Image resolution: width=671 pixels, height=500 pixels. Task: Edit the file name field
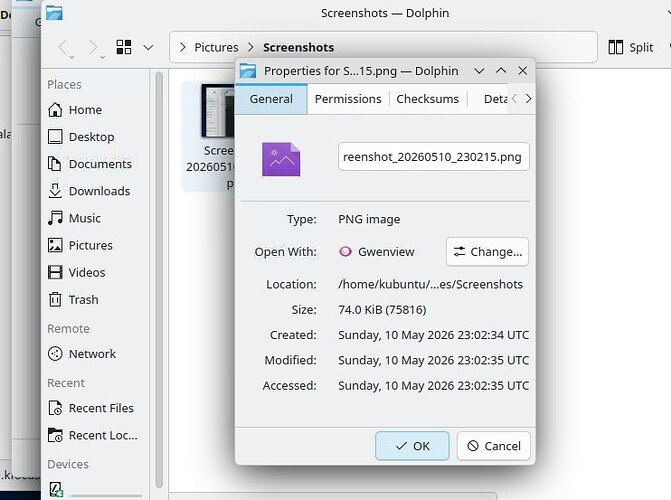pos(433,157)
